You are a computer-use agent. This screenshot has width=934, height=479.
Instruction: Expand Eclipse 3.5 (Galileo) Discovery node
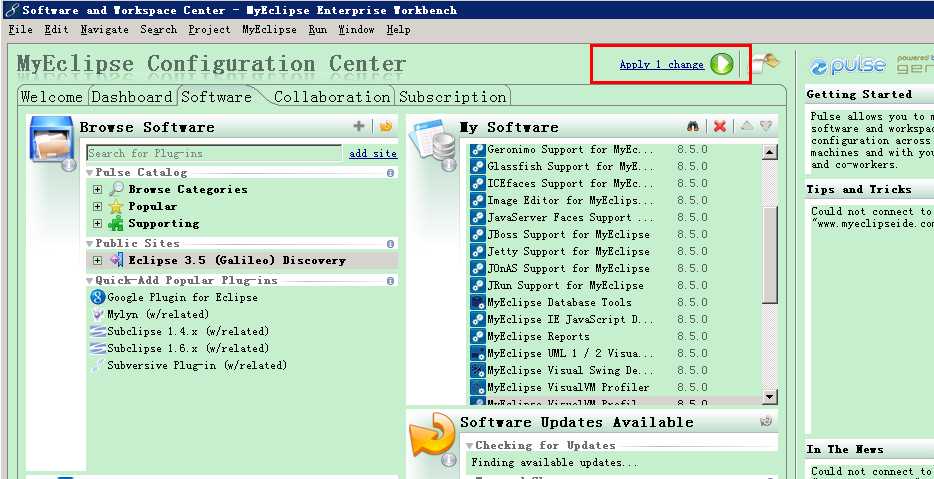coord(98,260)
